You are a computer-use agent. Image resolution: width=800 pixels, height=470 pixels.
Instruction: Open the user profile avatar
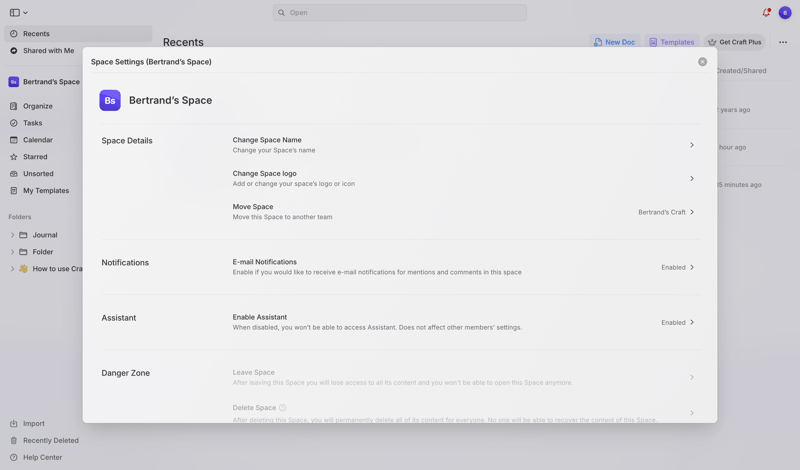785,13
